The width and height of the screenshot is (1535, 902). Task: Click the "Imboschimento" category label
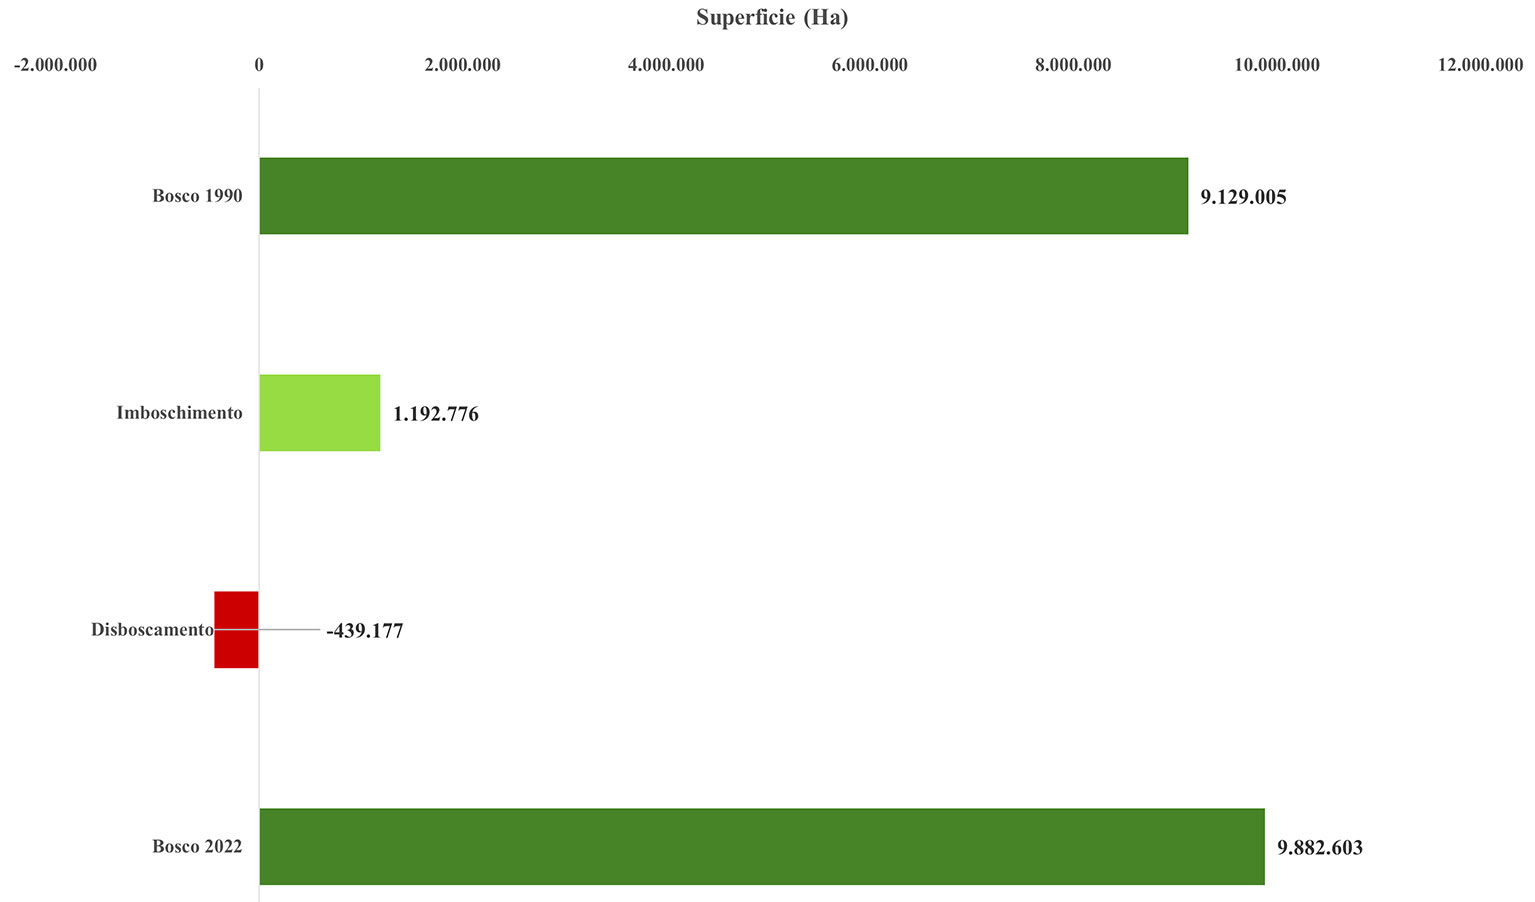[179, 413]
